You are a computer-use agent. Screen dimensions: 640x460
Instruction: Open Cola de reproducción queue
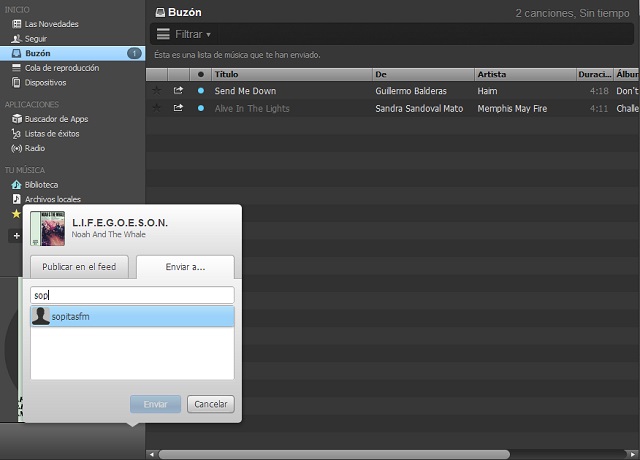[60, 67]
